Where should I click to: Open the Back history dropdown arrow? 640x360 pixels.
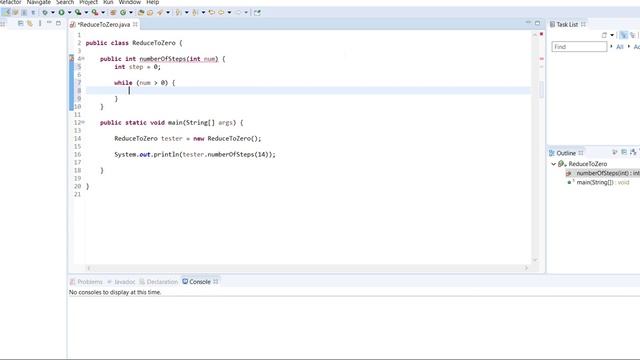(229, 12)
